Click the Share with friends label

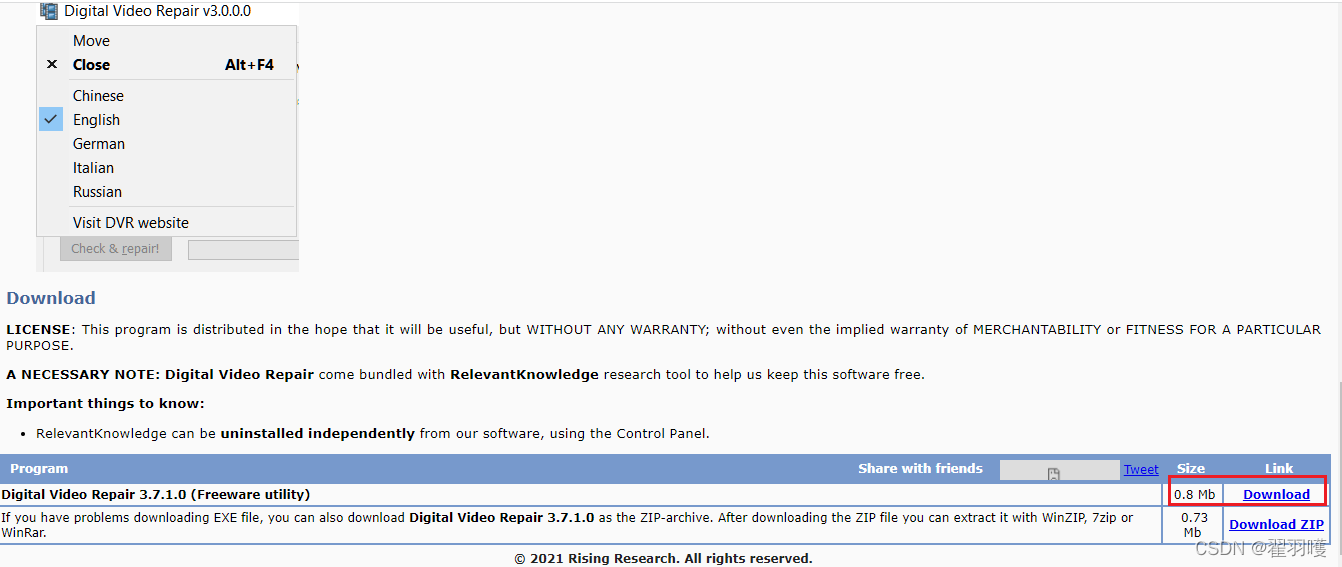click(920, 468)
